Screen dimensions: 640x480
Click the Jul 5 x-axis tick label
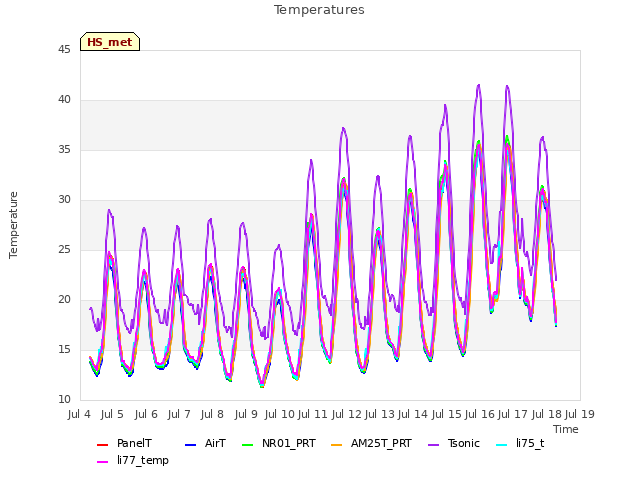click(x=112, y=414)
